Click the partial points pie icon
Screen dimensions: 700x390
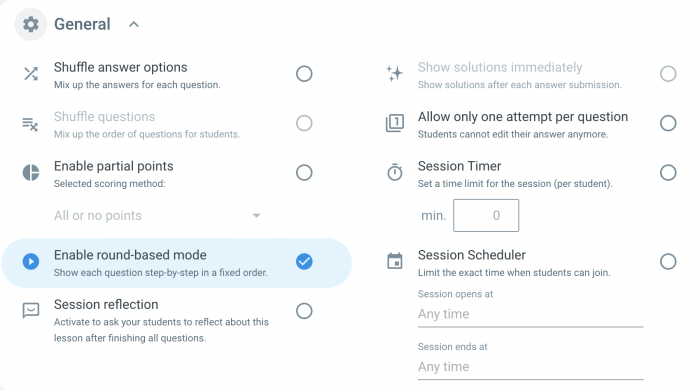pos(31,173)
